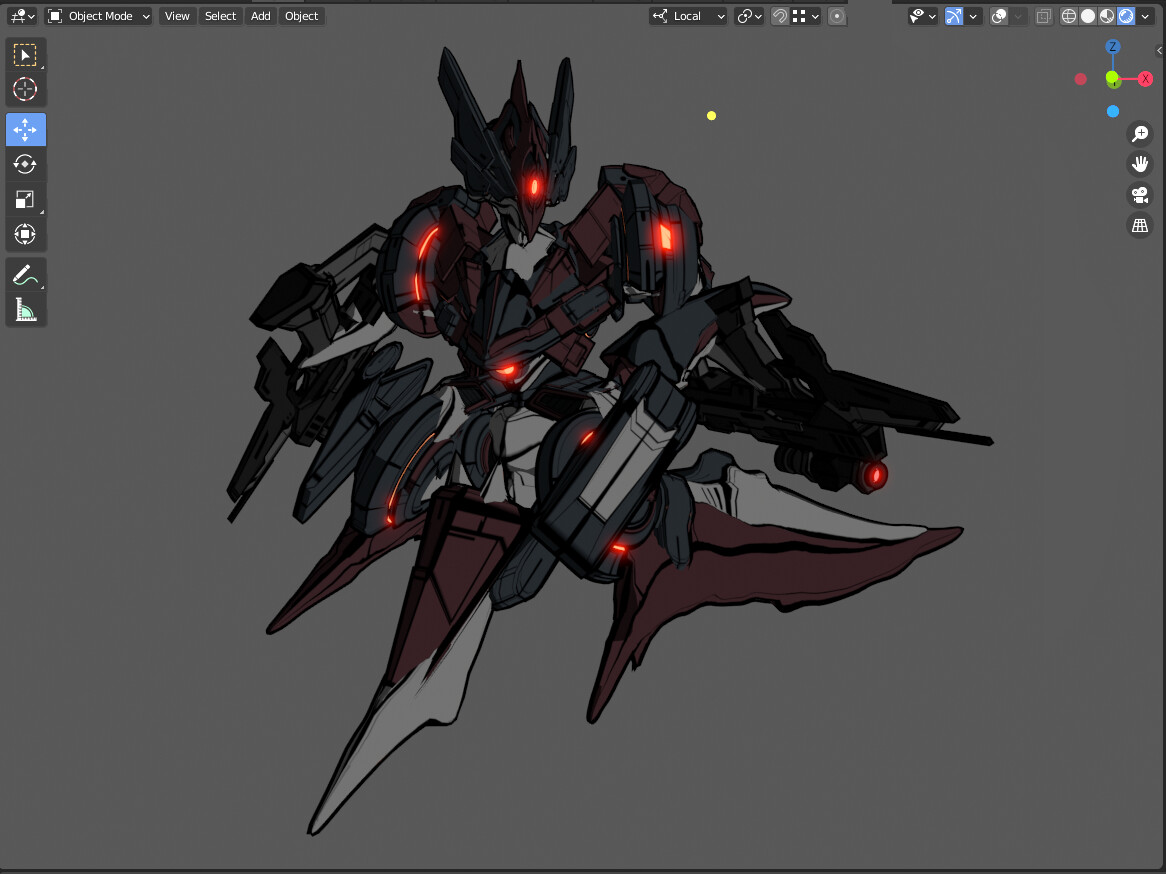Open the Add menu
The height and width of the screenshot is (874, 1166).
260,16
